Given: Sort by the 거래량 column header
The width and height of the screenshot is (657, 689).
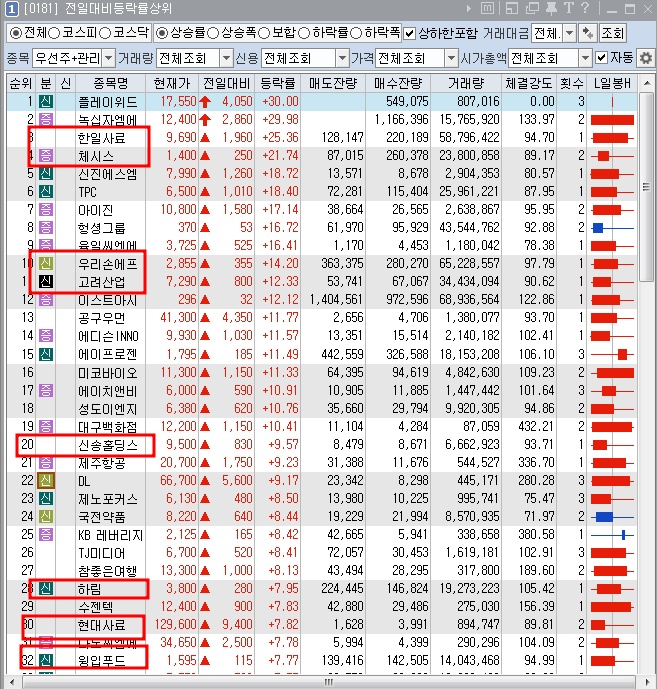Looking at the screenshot, I should pos(466,83).
